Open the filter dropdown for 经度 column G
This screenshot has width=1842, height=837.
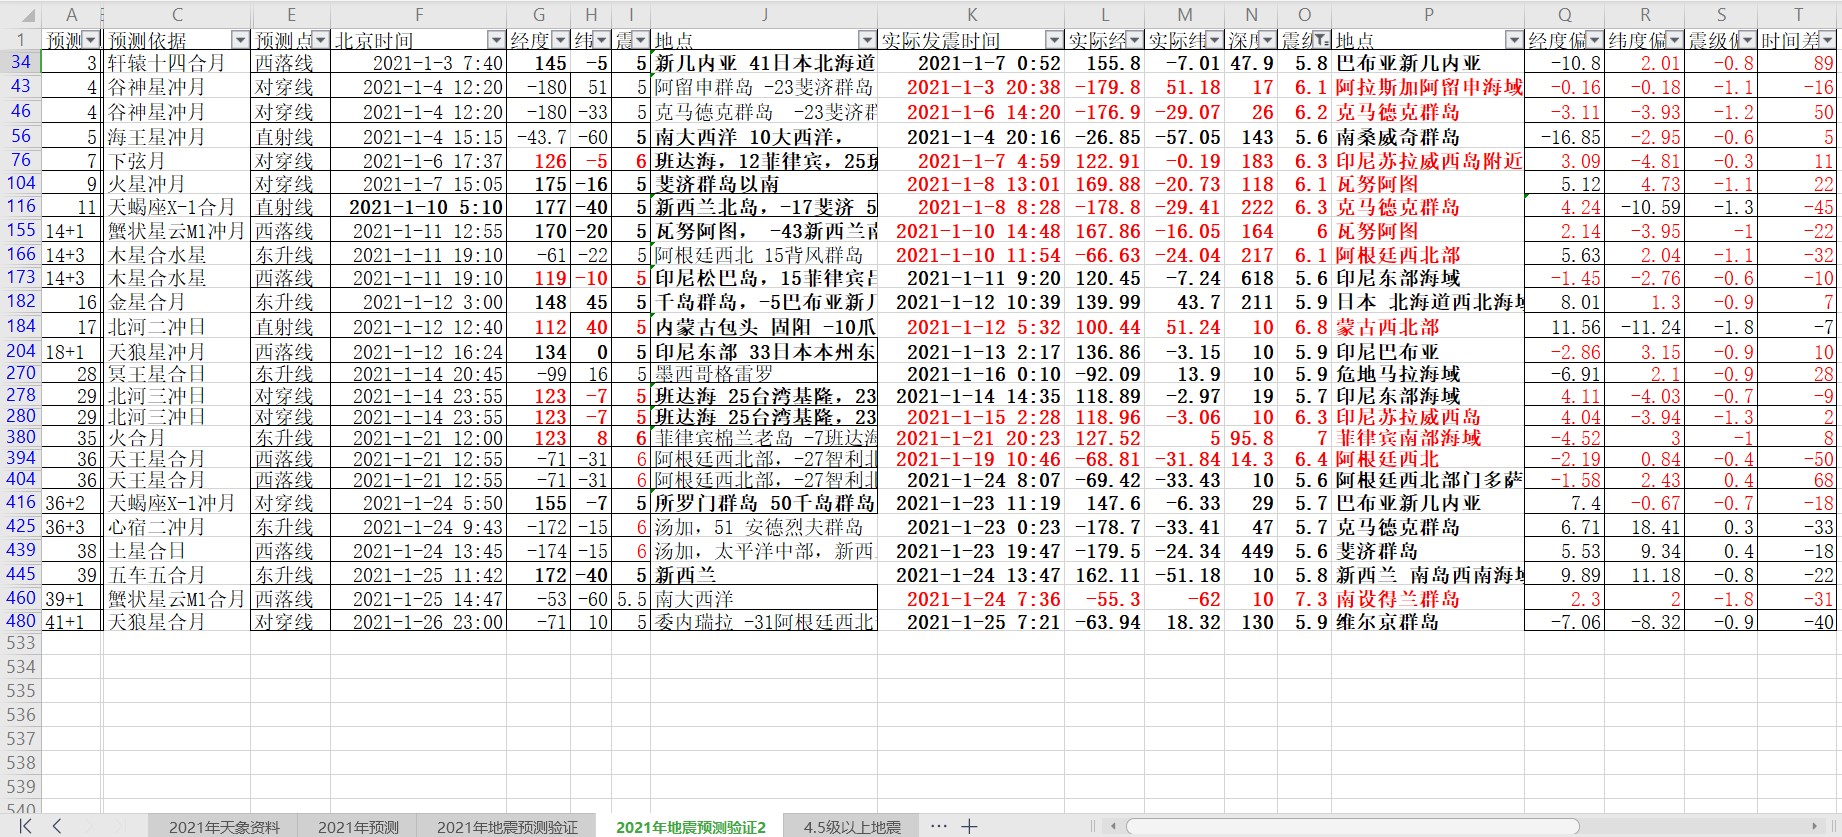click(x=560, y=40)
